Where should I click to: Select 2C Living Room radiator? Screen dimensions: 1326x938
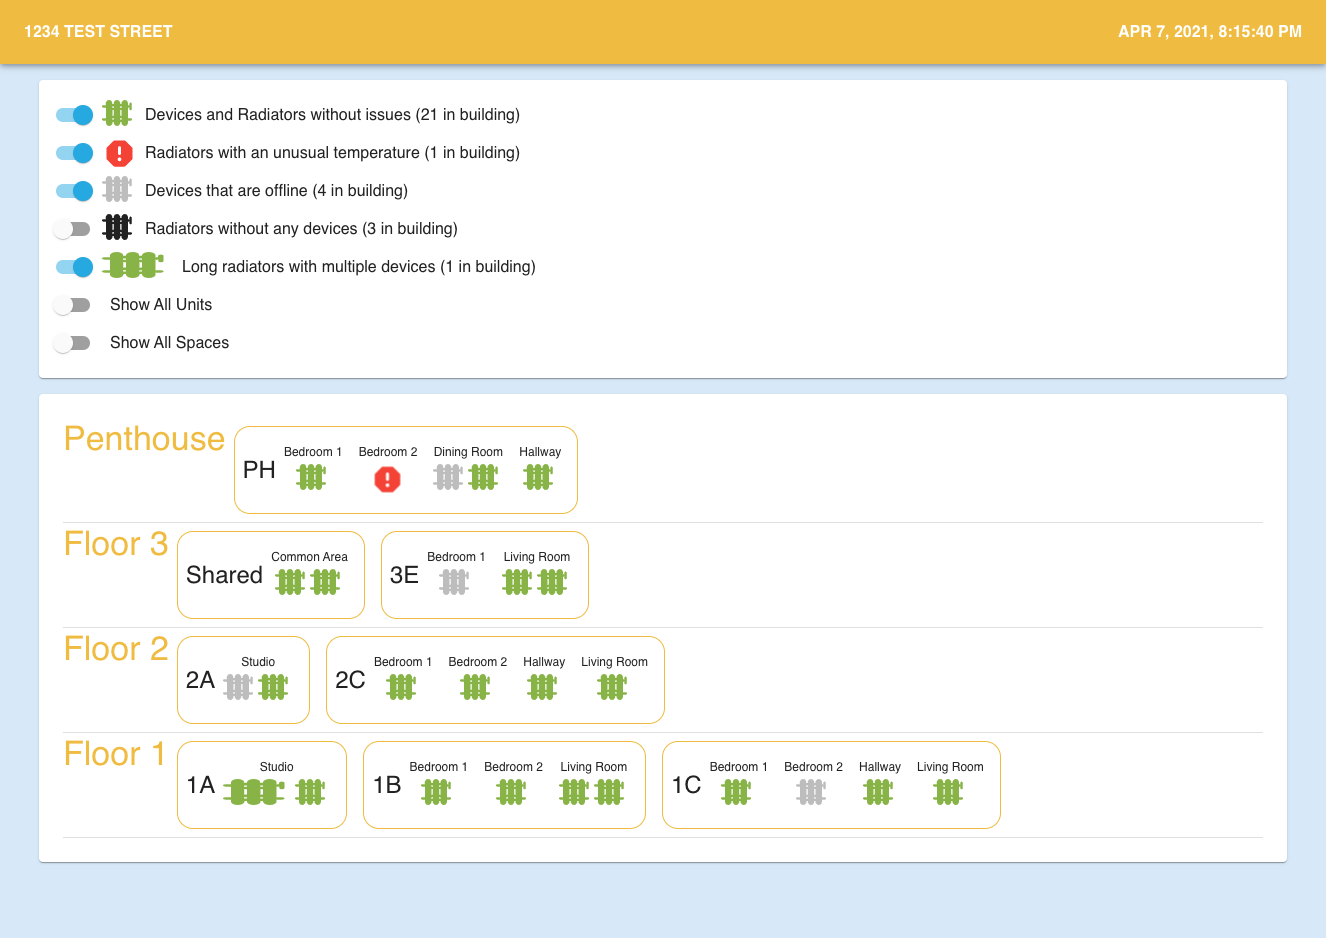[x=612, y=687]
